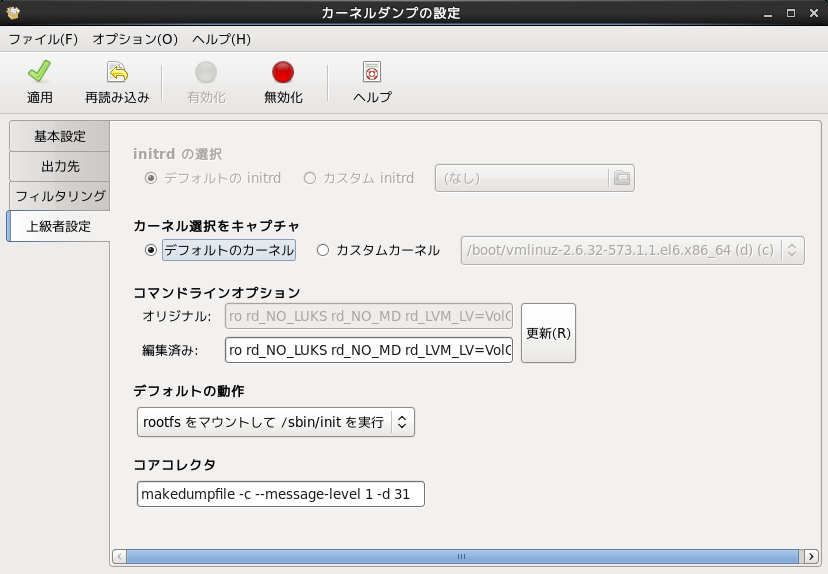Viewport: 828px width, 574px height.
Task: Select the default kernel radio button
Action: (x=152, y=250)
